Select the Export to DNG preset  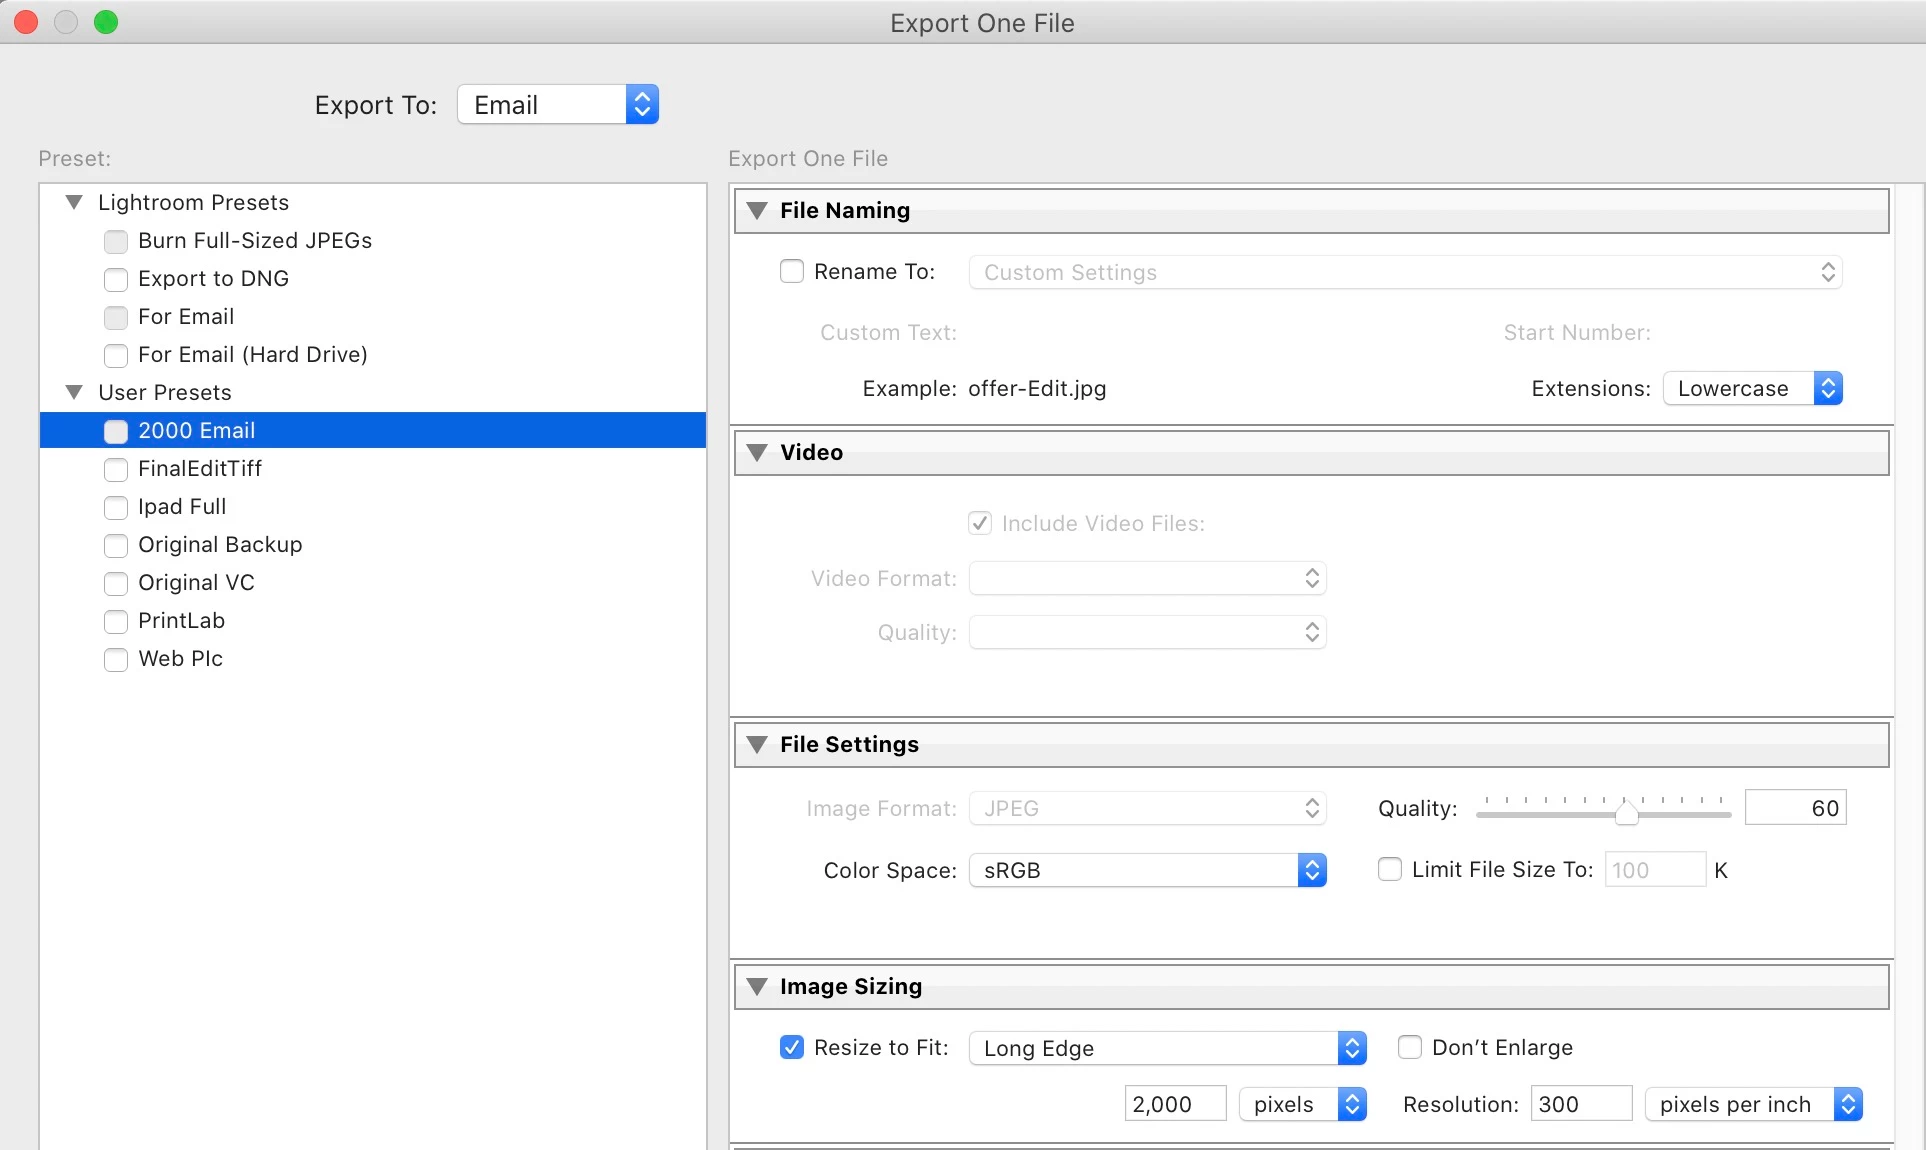point(213,279)
